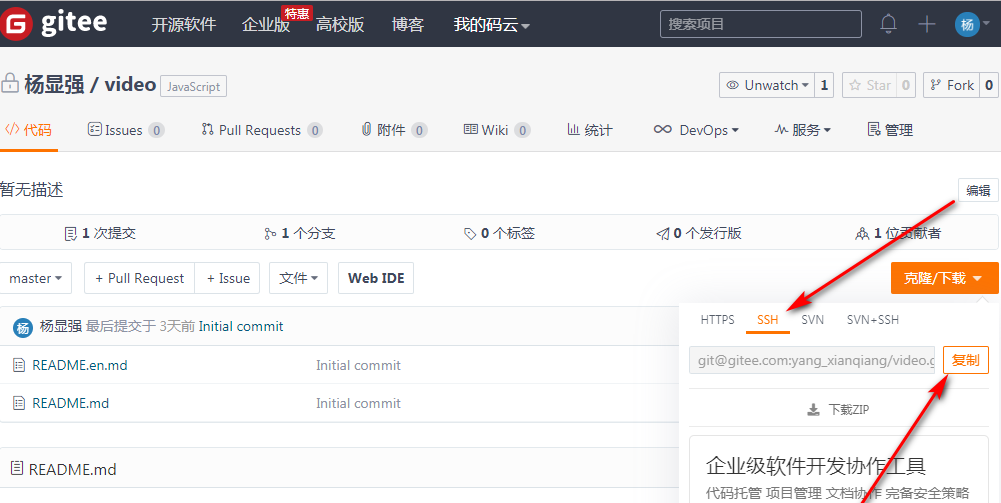The image size is (1001, 503).
Task: Click the commit author avatar 杨
Action: click(x=22, y=327)
